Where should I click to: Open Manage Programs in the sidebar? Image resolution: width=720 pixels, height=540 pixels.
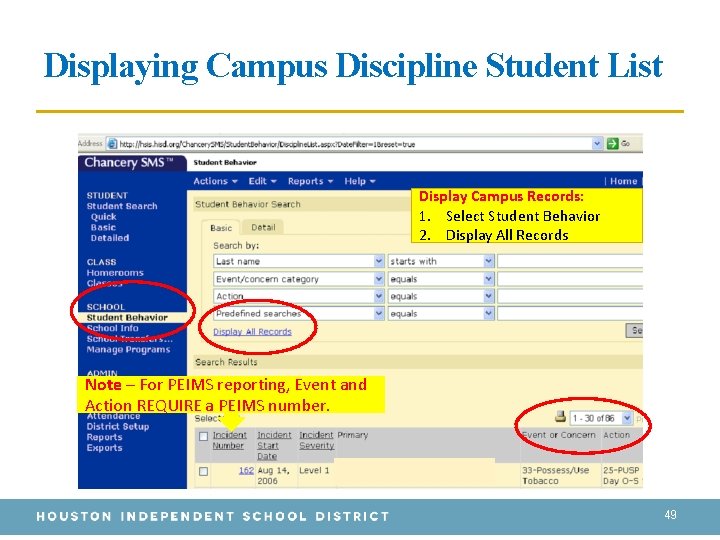click(128, 349)
